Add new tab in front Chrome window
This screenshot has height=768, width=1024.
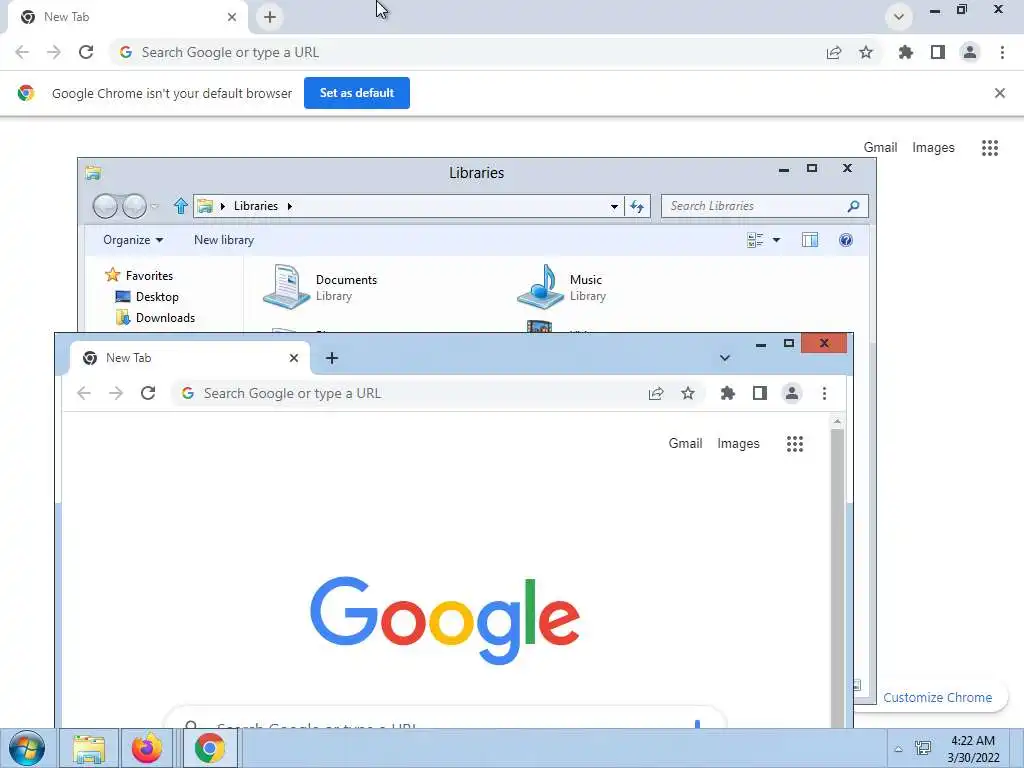(332, 358)
